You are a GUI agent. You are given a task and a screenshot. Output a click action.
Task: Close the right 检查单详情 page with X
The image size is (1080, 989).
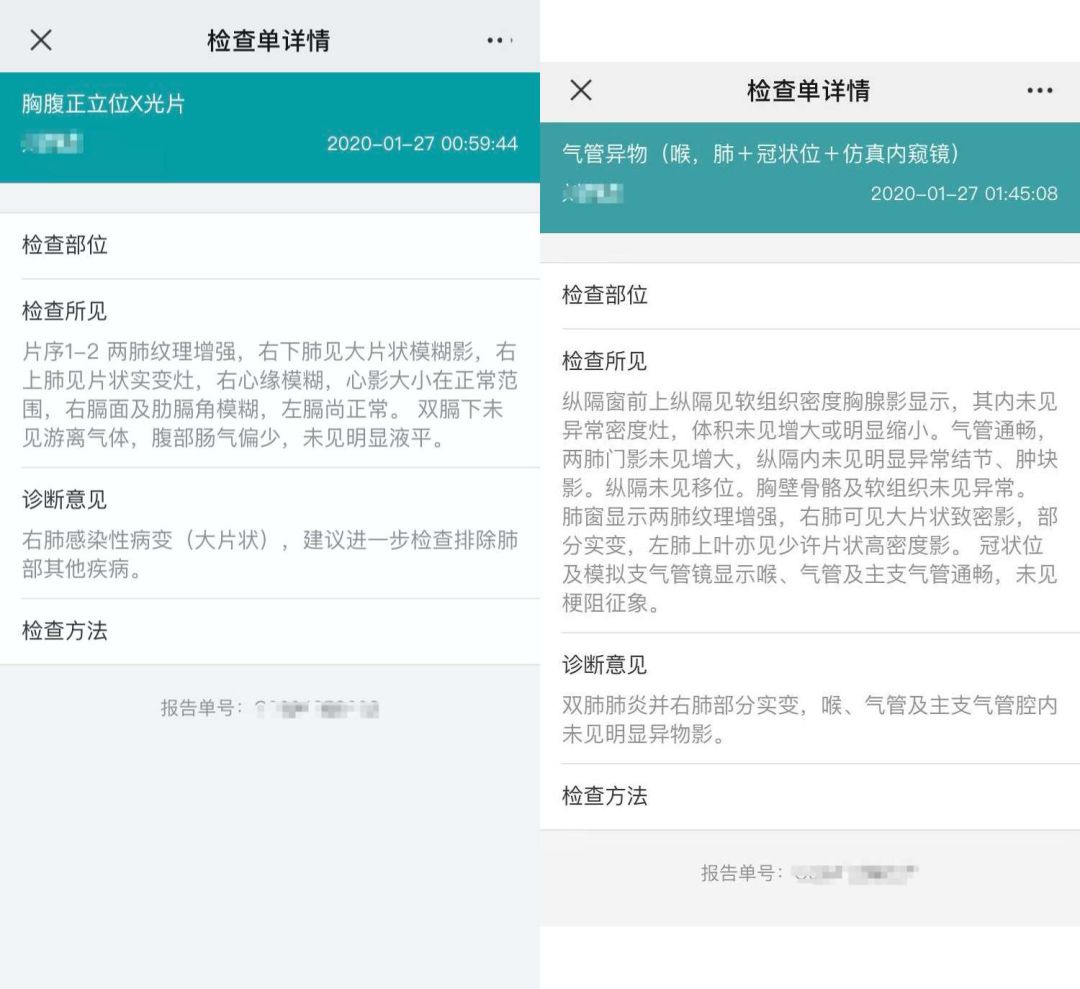click(x=581, y=90)
